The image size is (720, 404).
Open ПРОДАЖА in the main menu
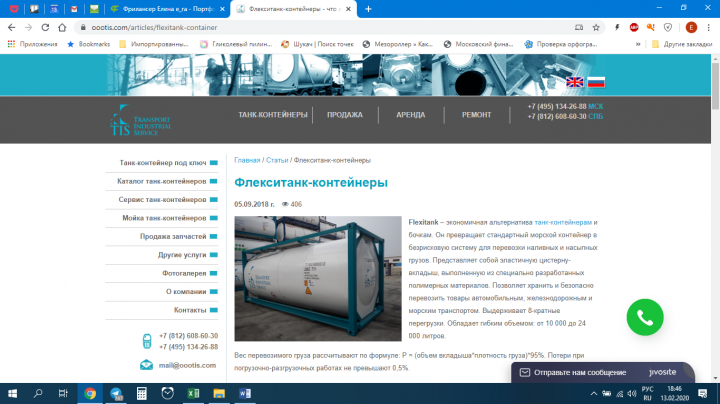(x=345, y=115)
